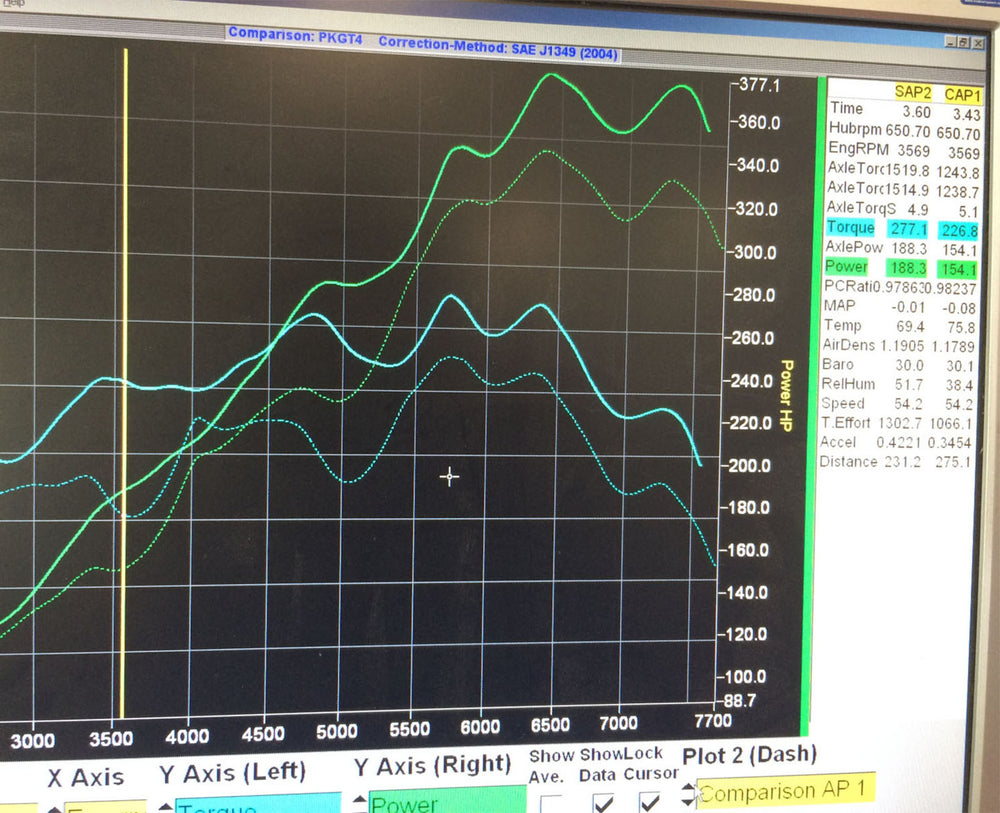Open the Y Axis (Left) Torque selector
Viewport: 1000px width, 813px height.
[x=256, y=805]
